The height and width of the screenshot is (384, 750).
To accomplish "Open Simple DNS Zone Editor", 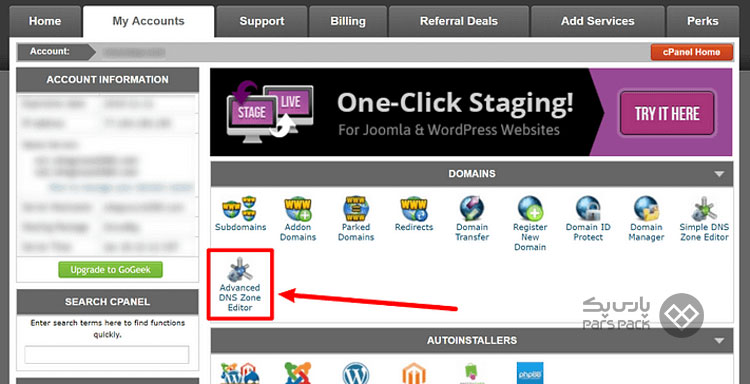I will click(704, 219).
